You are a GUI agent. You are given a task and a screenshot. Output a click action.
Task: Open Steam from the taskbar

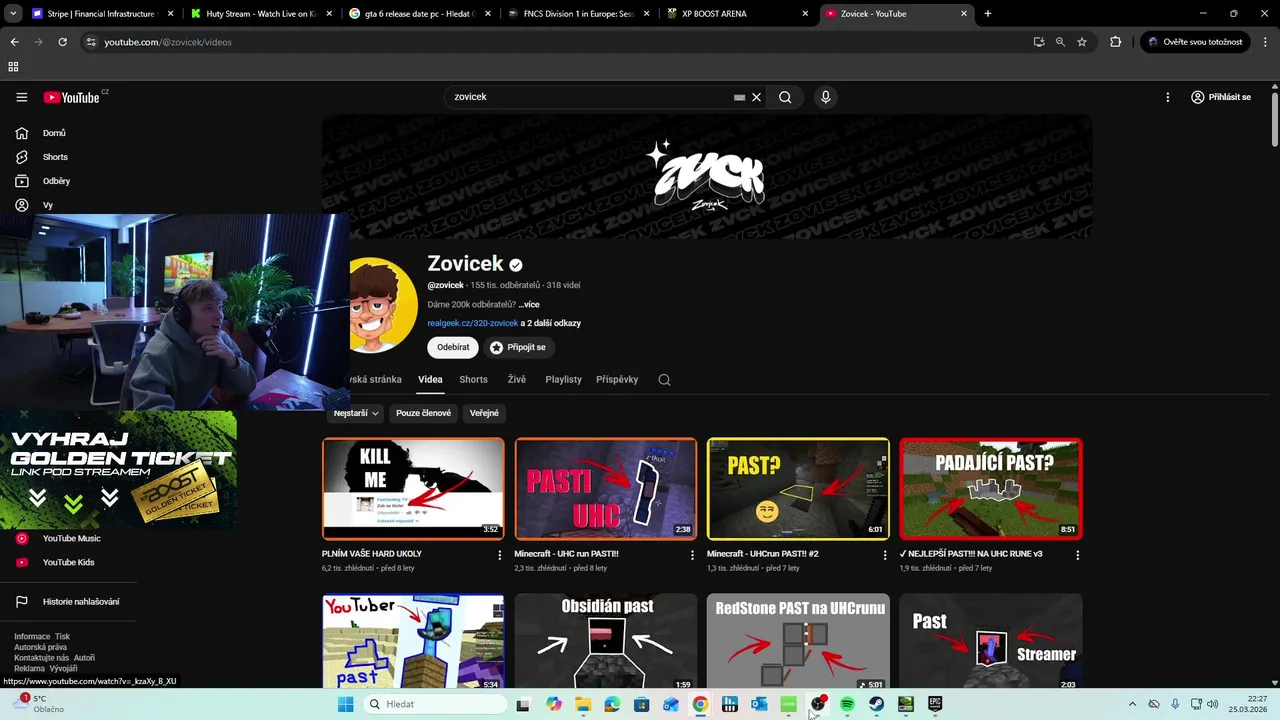point(876,704)
